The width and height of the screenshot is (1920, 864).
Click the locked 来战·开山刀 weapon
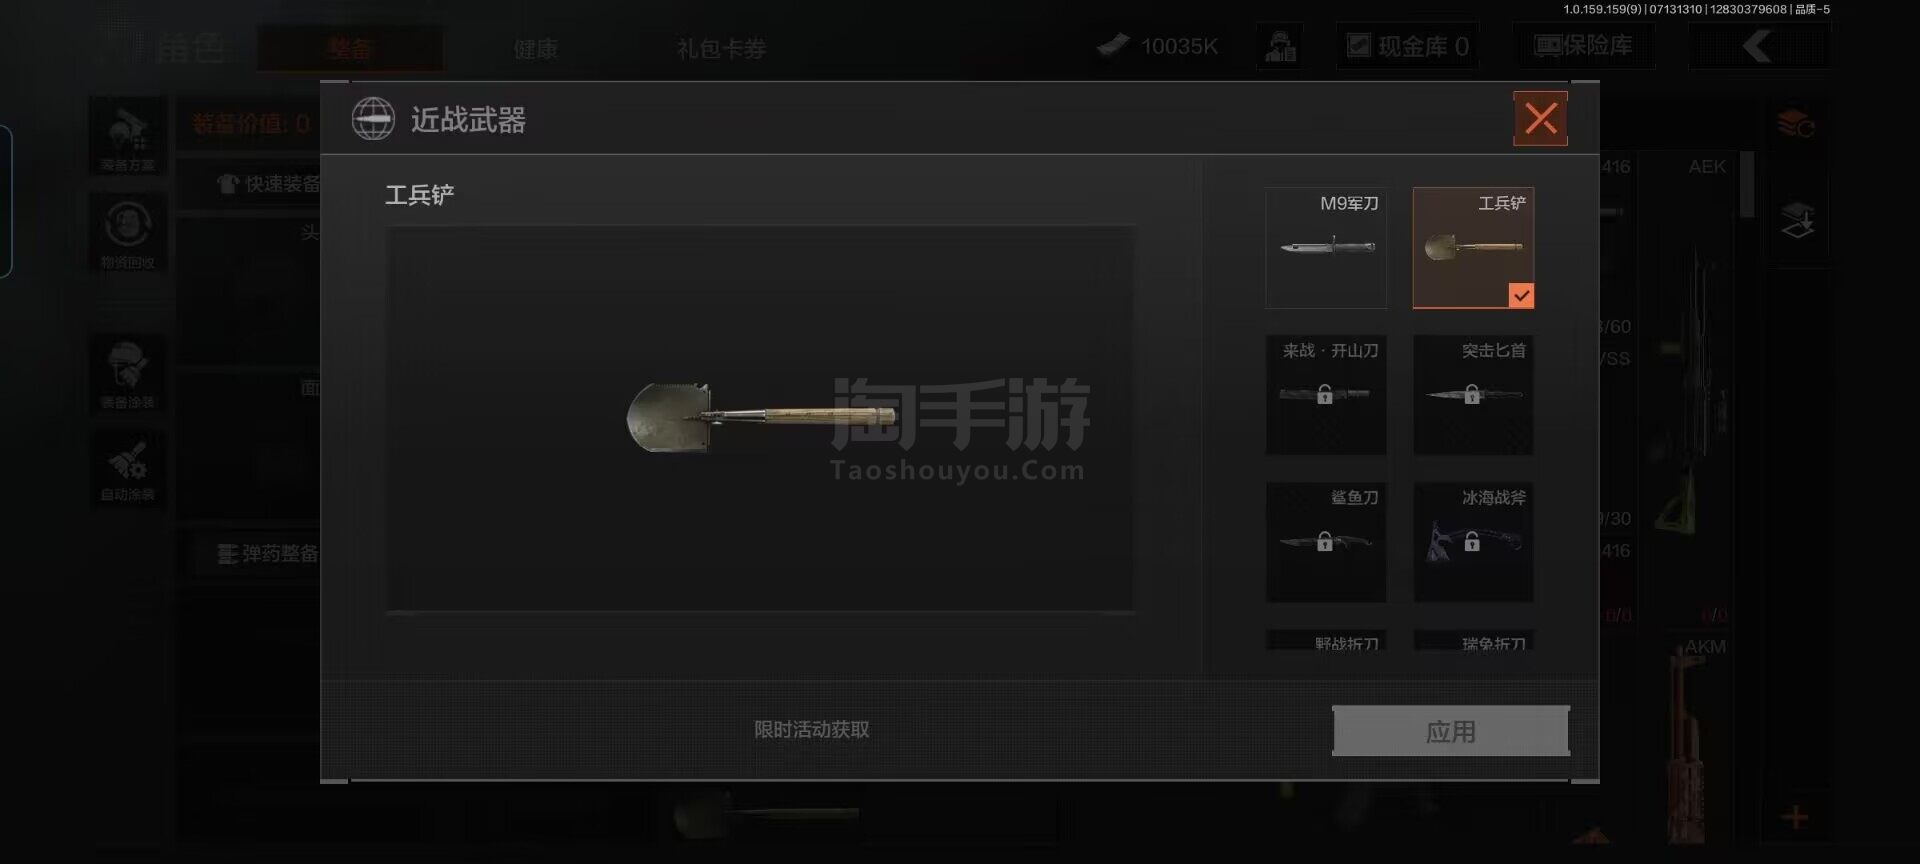pyautogui.click(x=1326, y=395)
